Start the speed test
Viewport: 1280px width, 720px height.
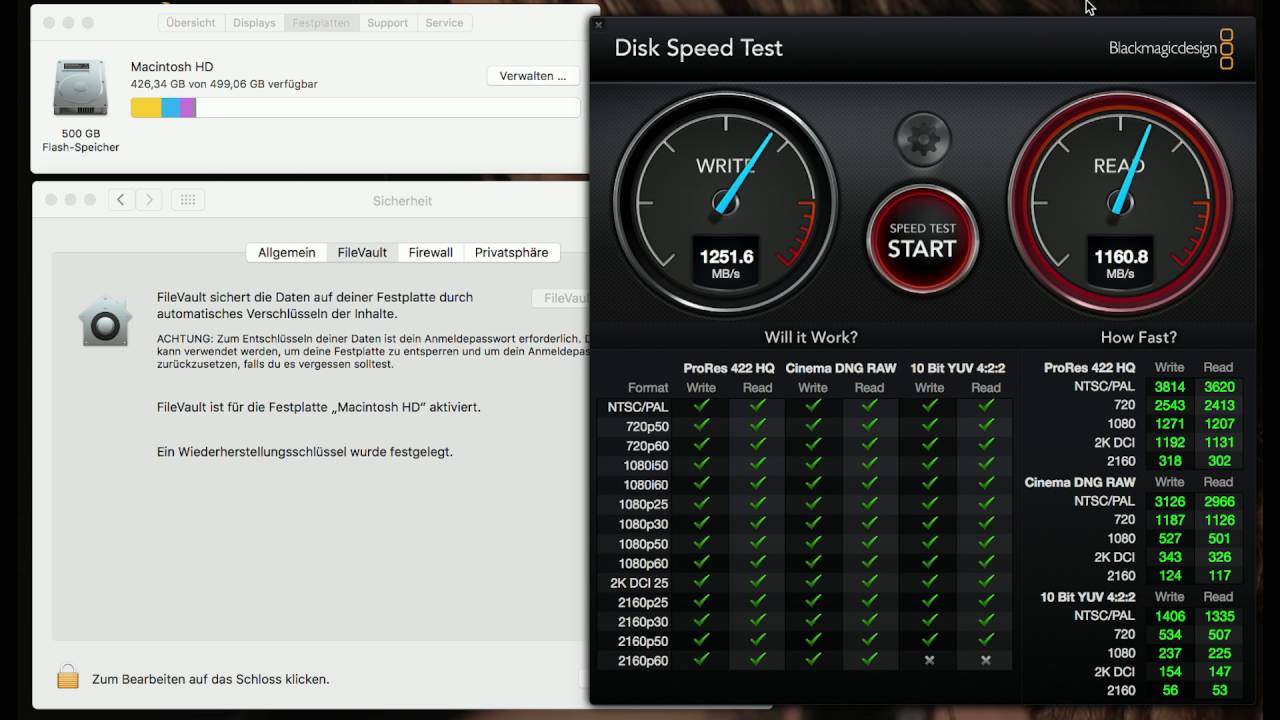point(922,240)
